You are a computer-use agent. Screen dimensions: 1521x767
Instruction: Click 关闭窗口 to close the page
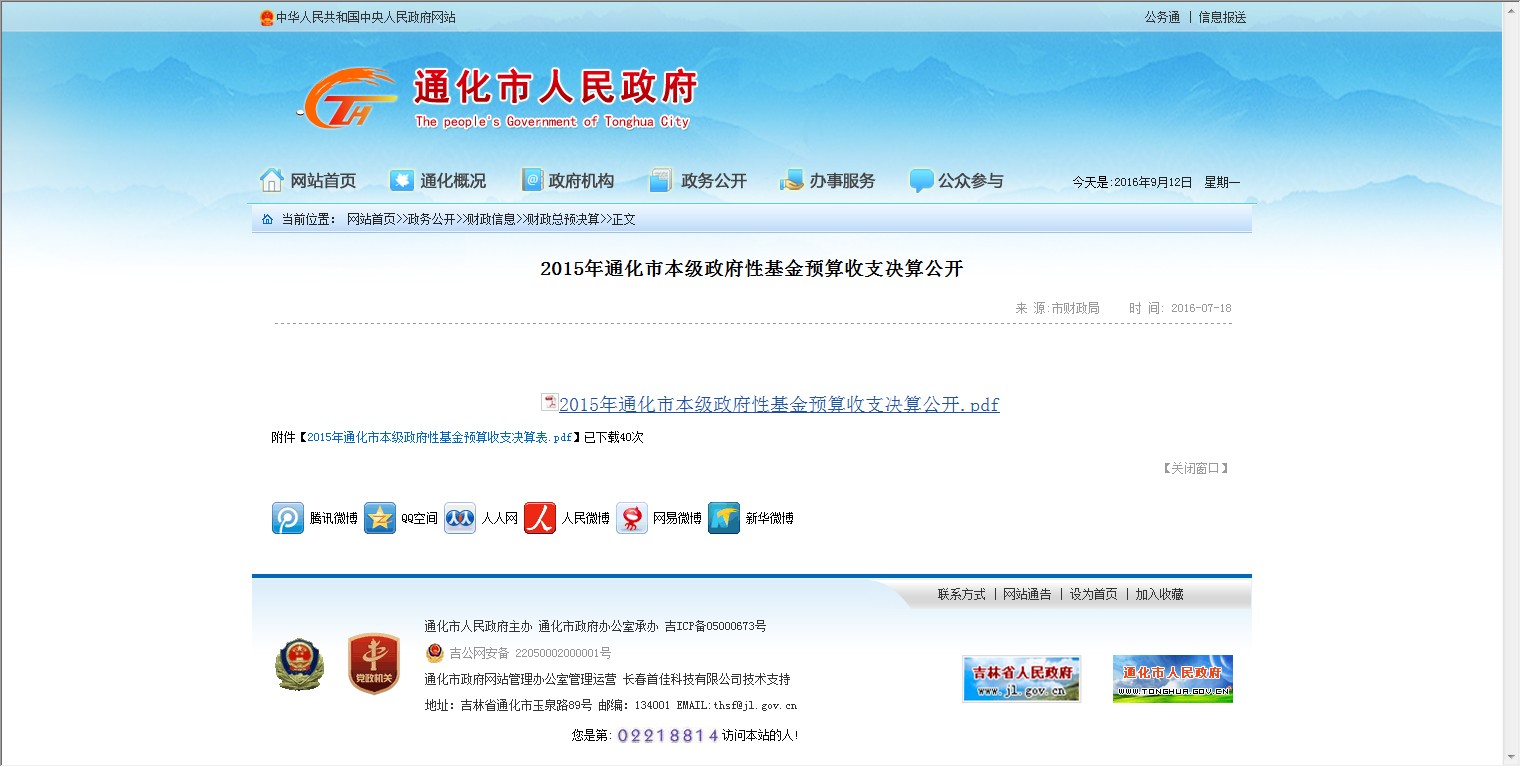point(1195,468)
